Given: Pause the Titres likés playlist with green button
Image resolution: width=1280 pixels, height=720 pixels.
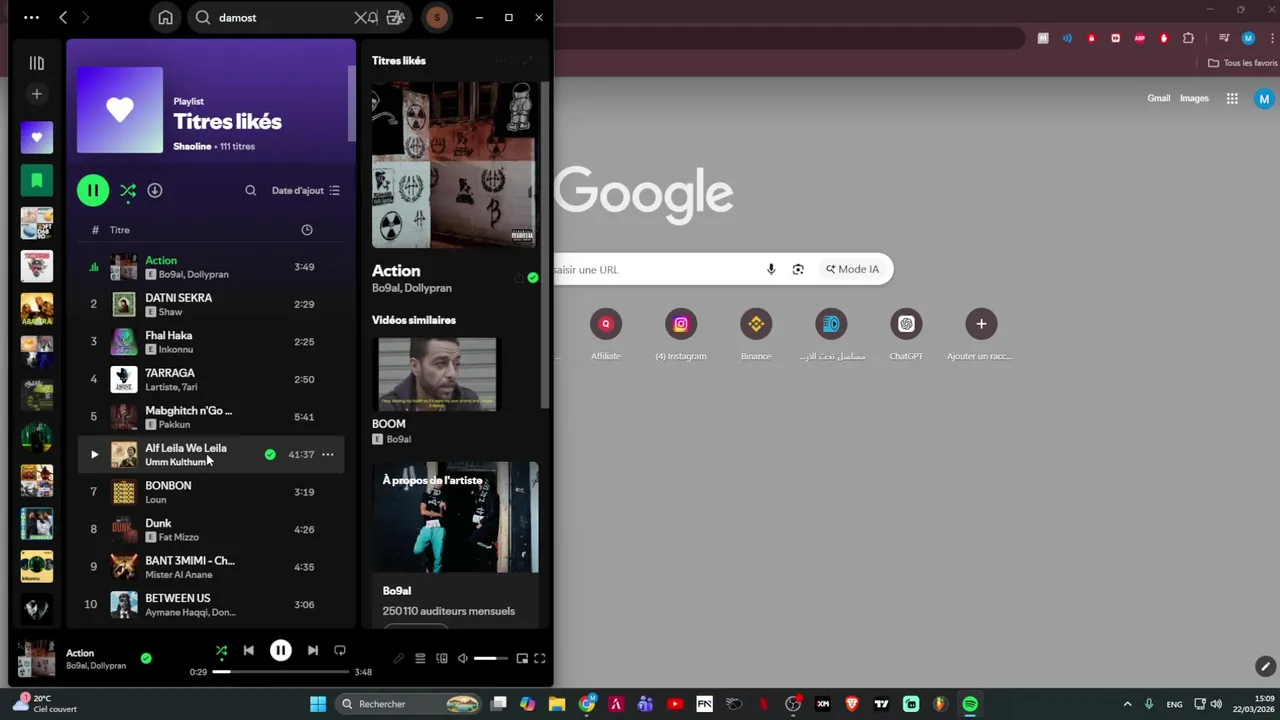Looking at the screenshot, I should [x=93, y=190].
